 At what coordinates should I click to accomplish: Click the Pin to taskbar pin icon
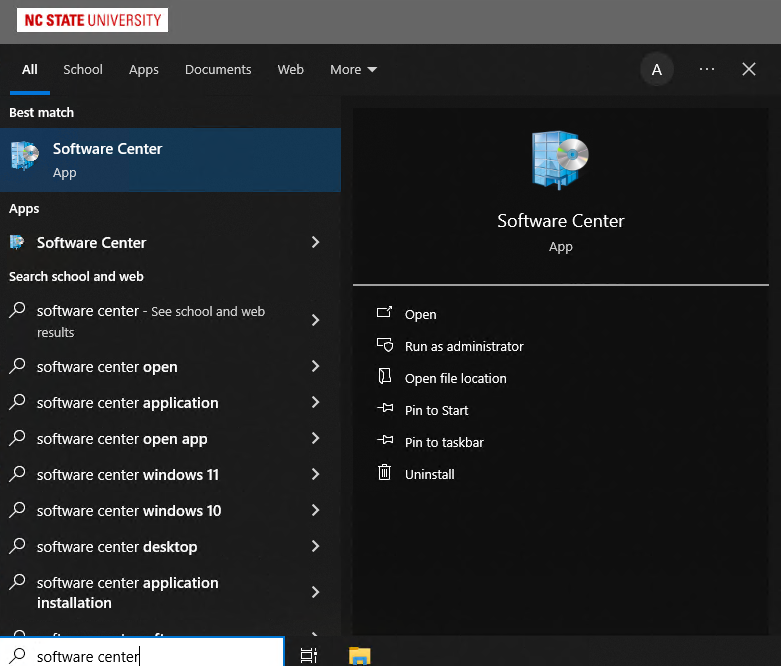(x=385, y=442)
